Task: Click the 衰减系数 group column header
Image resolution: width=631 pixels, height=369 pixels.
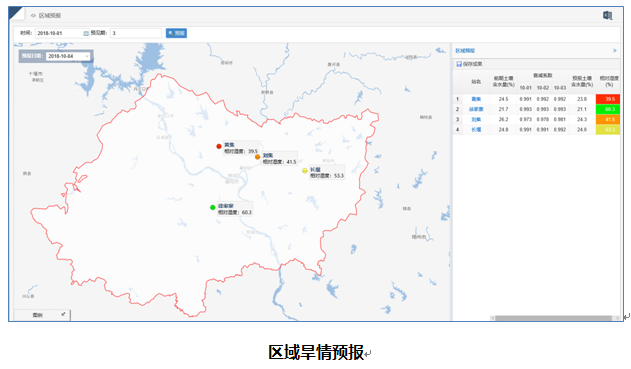Action: 542,76
